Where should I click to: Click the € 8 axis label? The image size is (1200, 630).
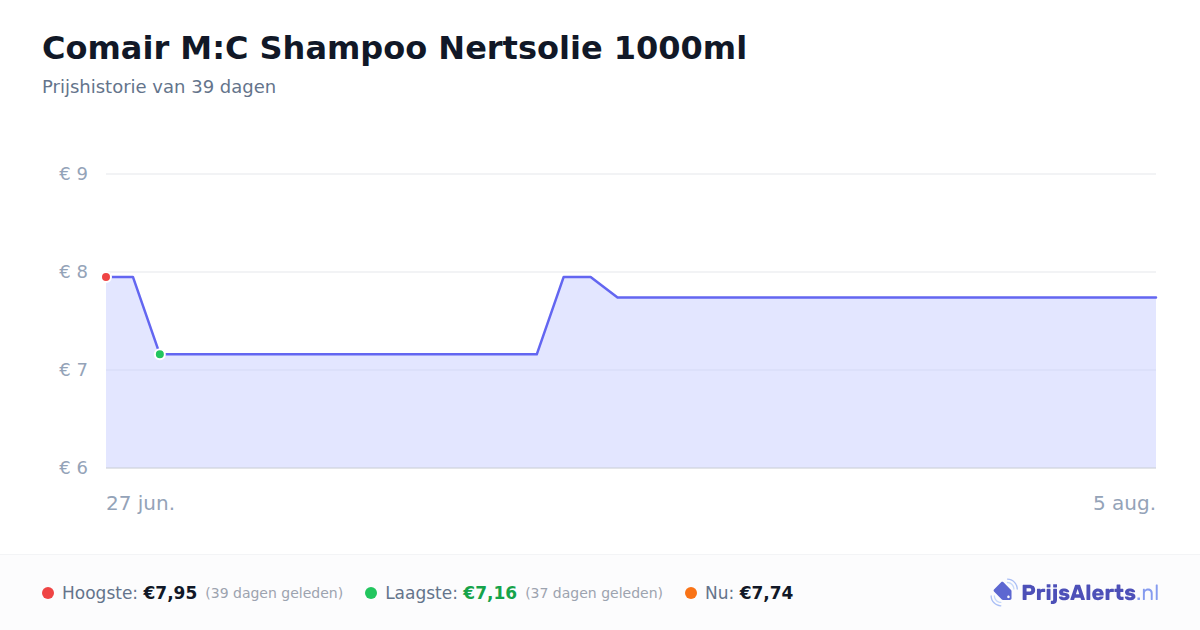pos(73,272)
